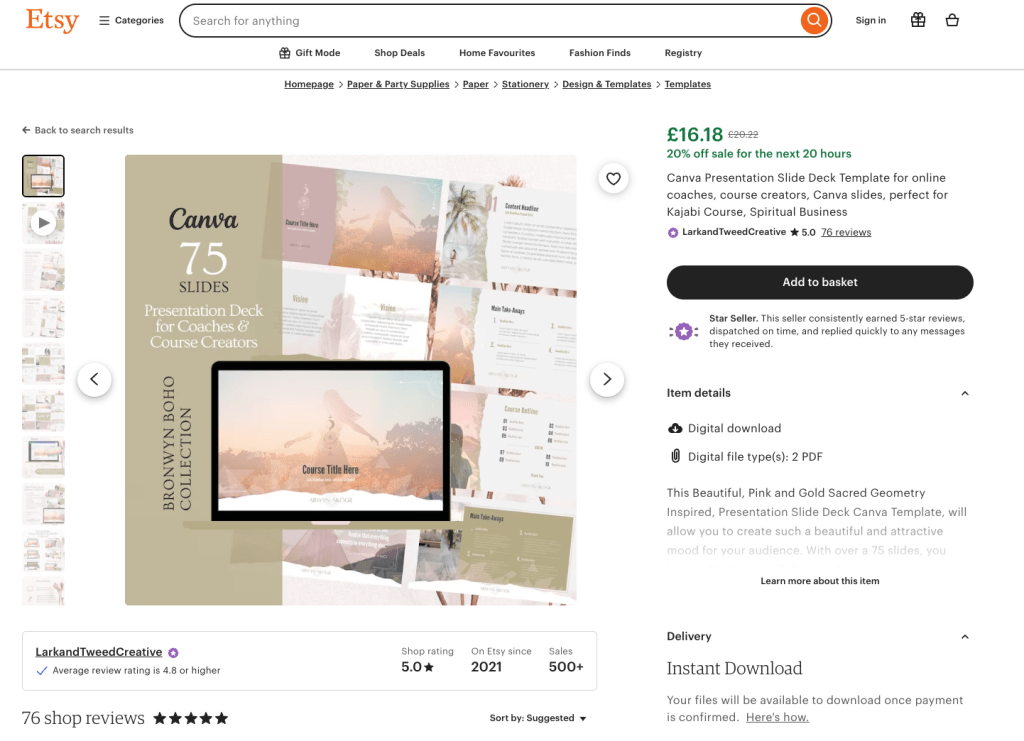
Task: Follow the Paper breadcrumb link
Action: (475, 84)
